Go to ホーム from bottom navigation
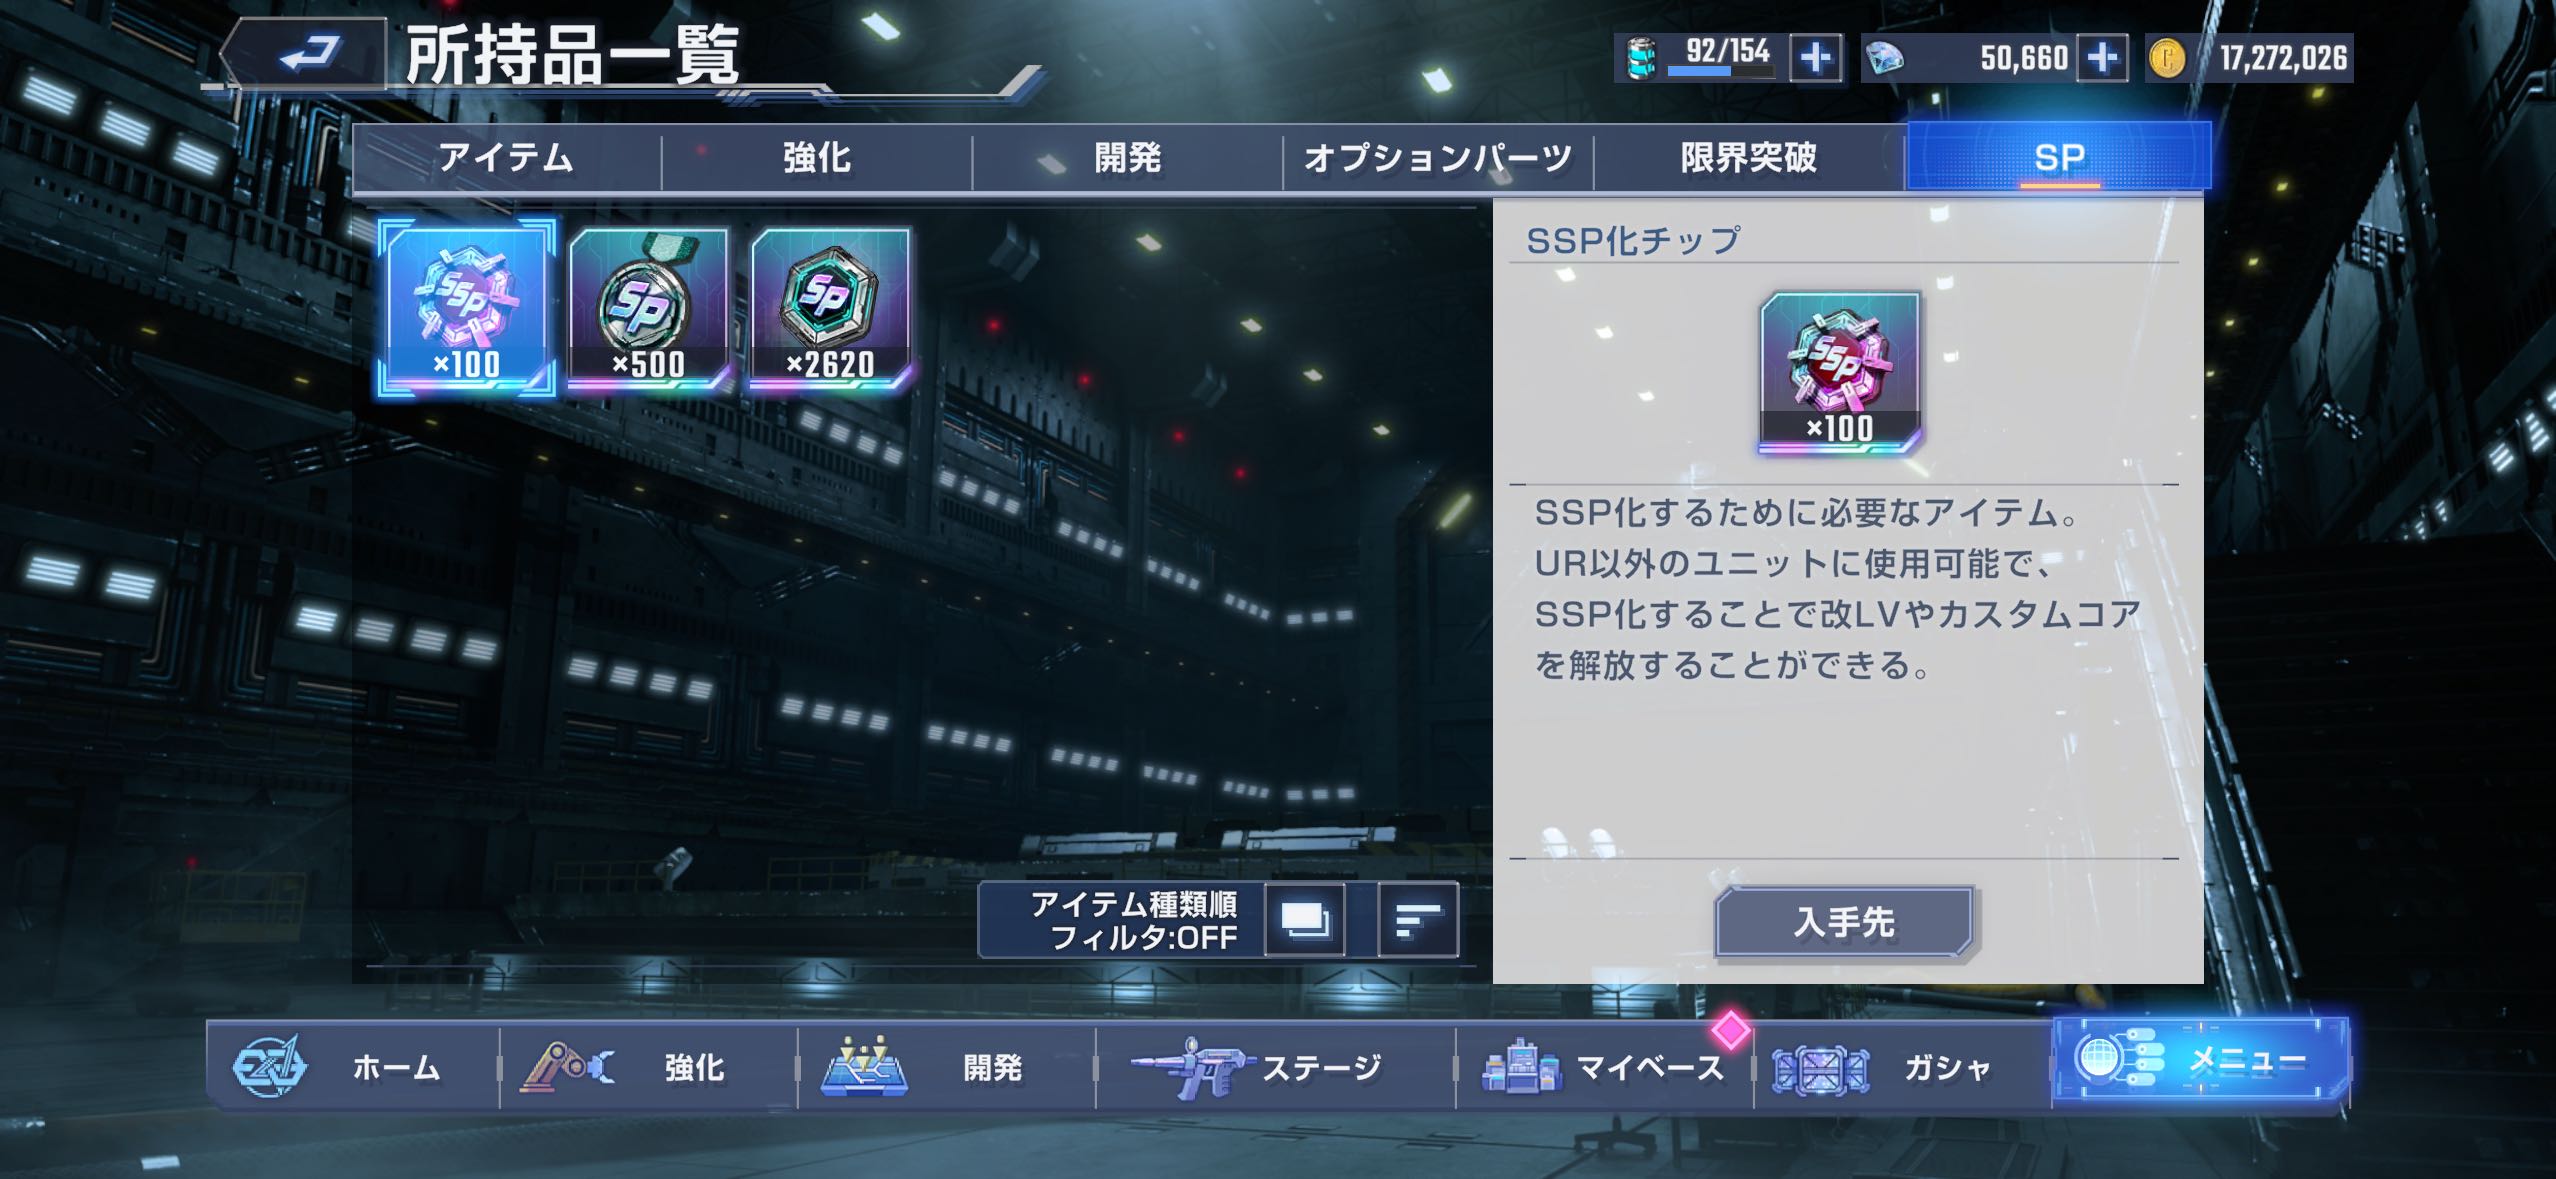The height and width of the screenshot is (1179, 2556). [352, 1067]
